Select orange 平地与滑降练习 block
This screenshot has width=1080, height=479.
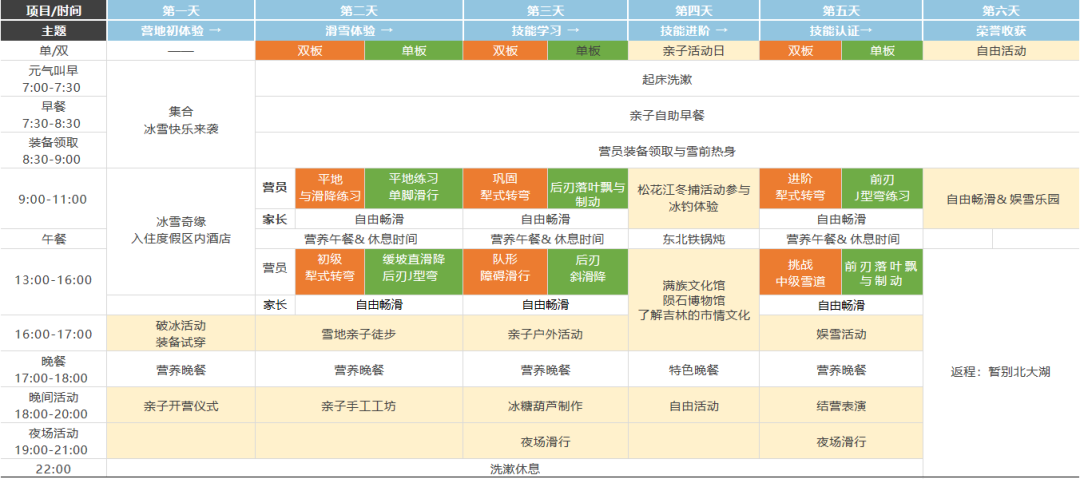[330, 188]
